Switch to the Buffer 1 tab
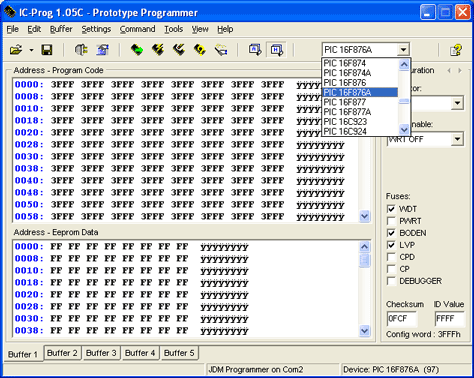The image size is (474, 378). [23, 354]
